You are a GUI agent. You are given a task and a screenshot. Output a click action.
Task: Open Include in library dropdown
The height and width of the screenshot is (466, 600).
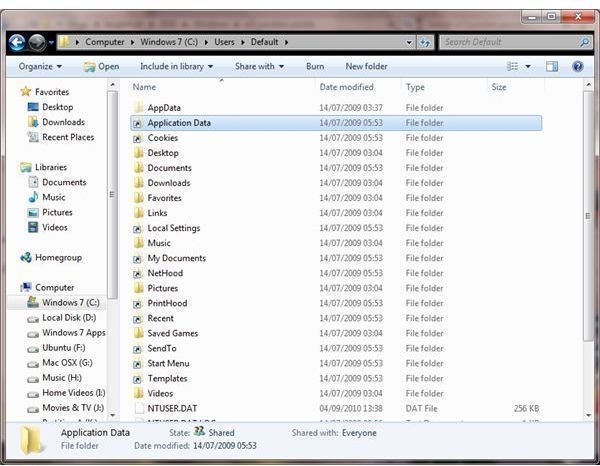[x=176, y=67]
